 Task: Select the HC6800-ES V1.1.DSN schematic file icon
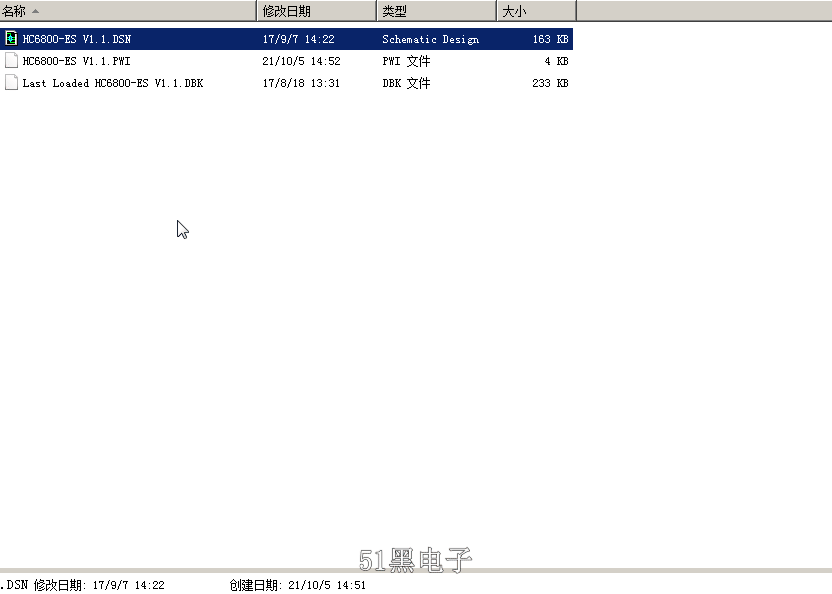pos(11,39)
